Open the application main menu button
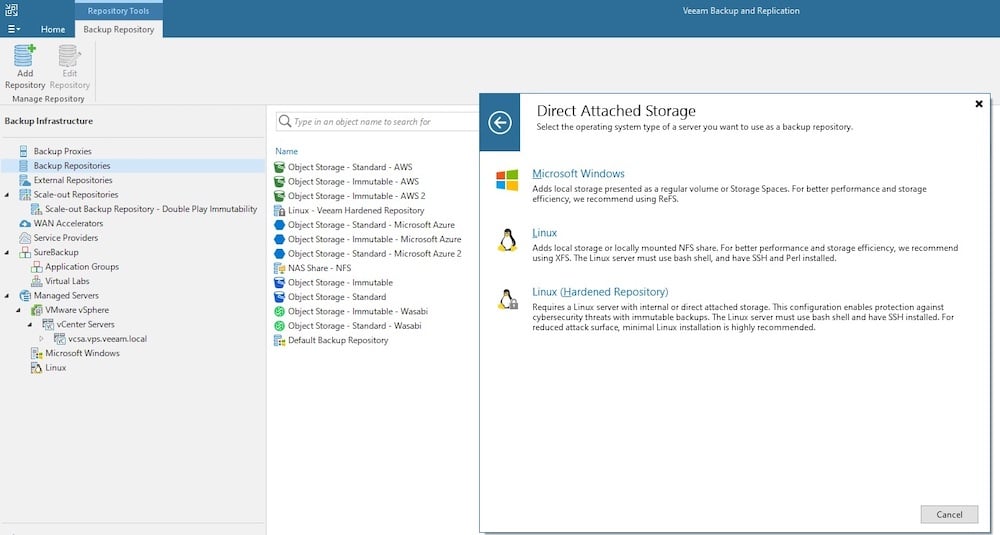Viewport: 1000px width, 535px height. 13,29
